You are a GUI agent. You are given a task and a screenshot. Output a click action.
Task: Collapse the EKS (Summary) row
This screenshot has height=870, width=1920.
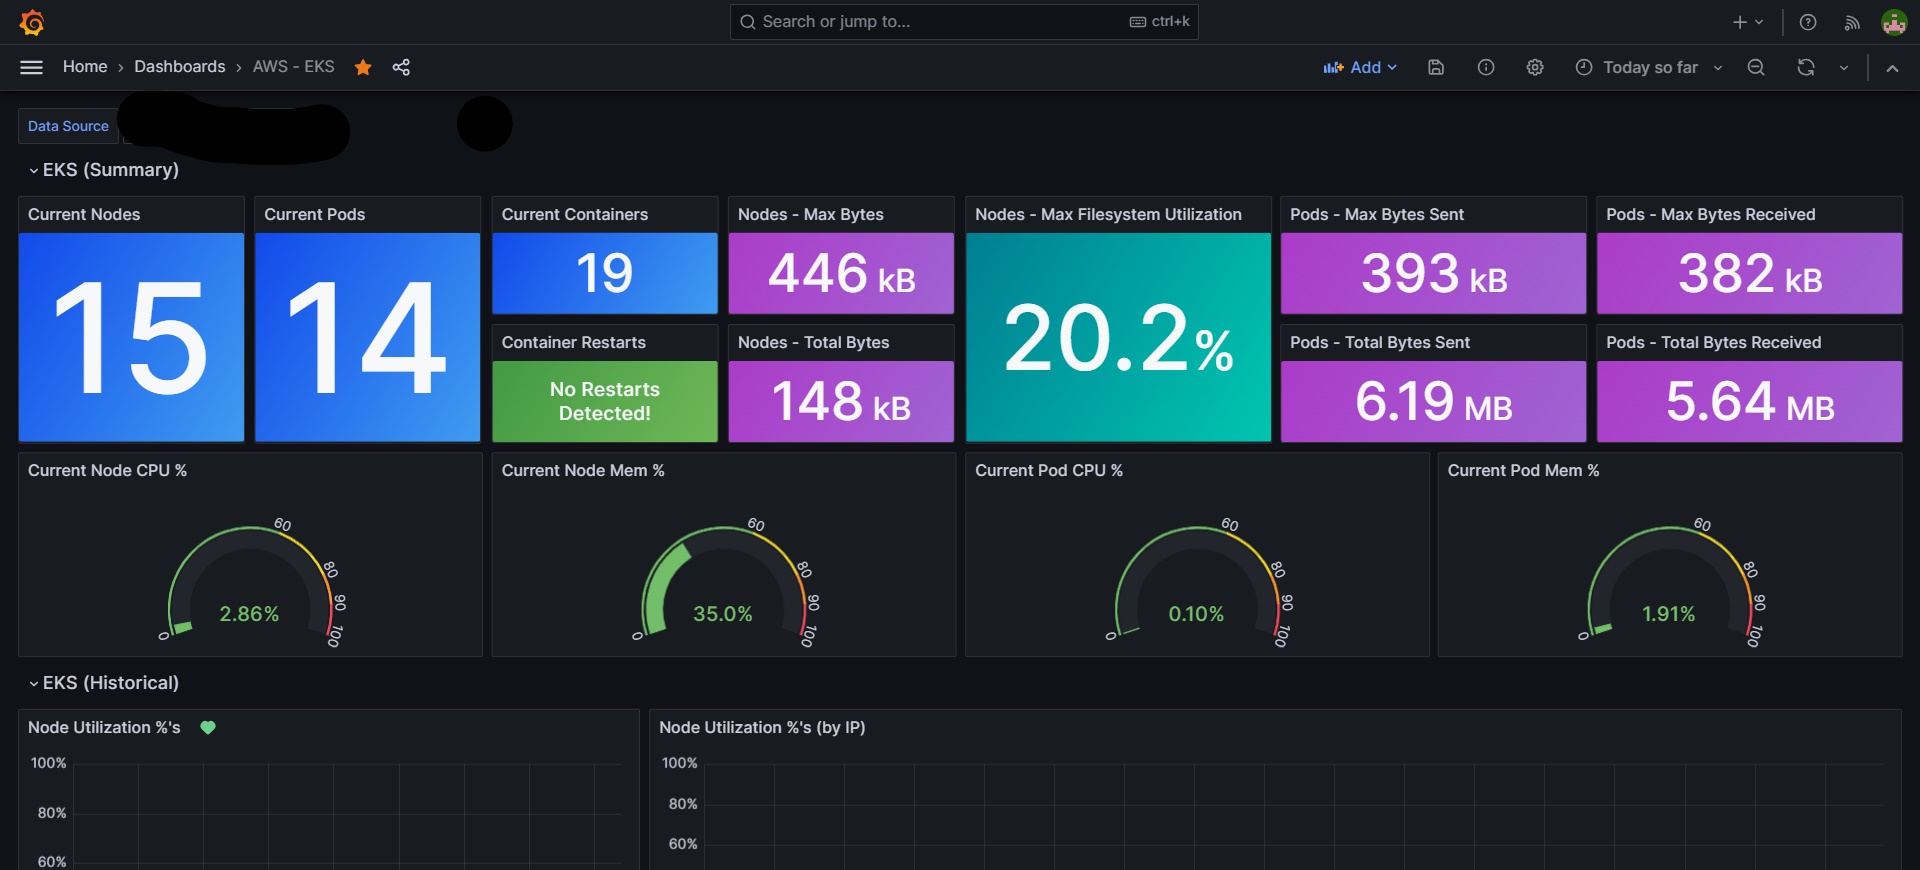[x=104, y=170]
